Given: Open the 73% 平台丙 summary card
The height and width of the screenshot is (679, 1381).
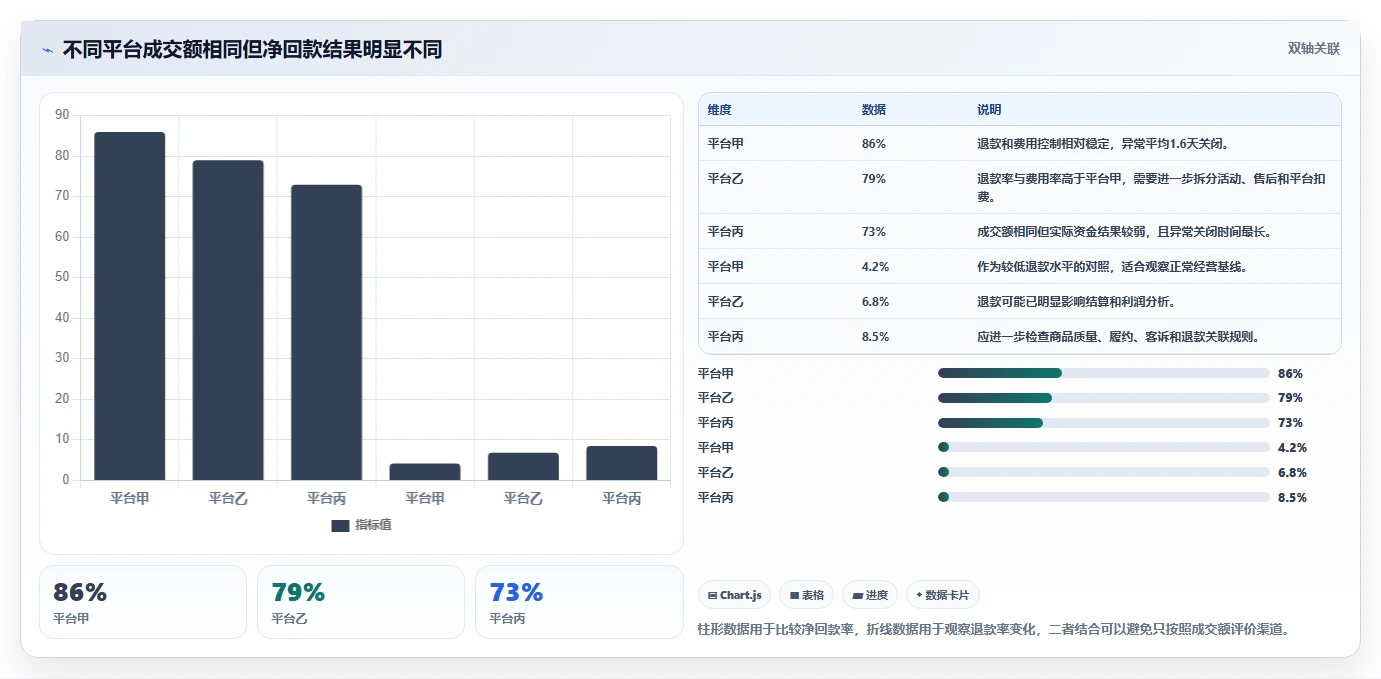Looking at the screenshot, I should point(579,602).
